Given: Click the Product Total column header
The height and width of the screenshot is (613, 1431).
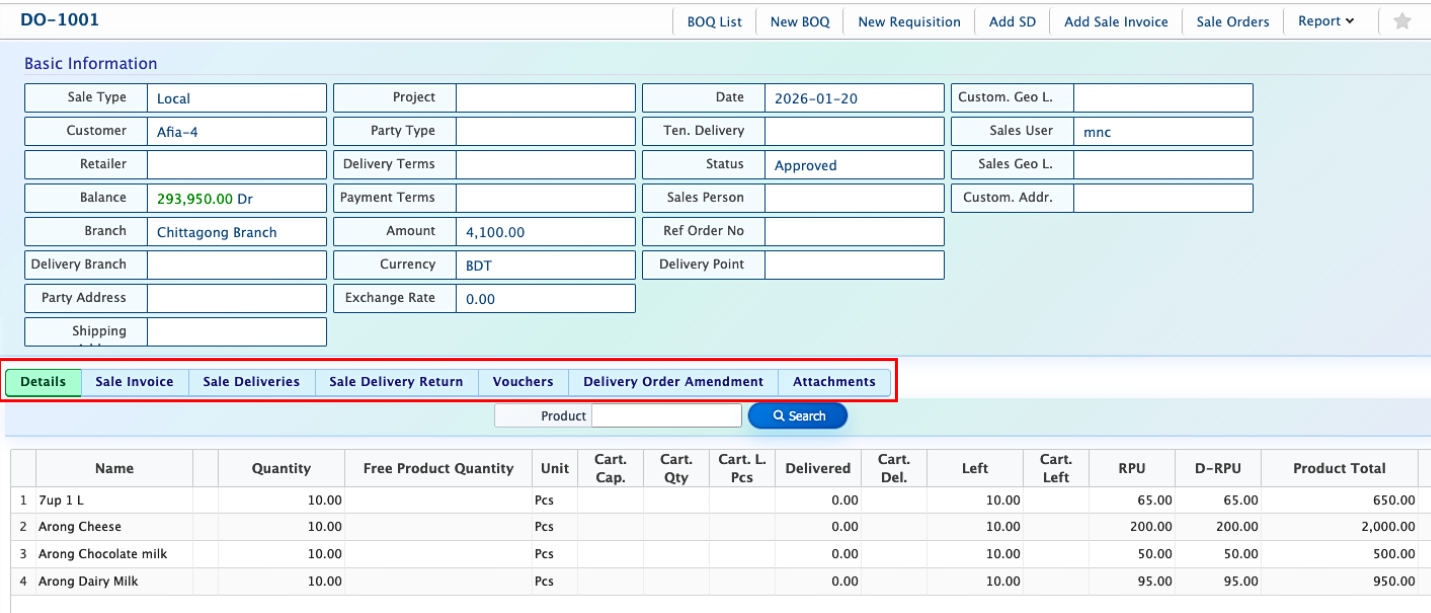Looking at the screenshot, I should pos(1339,468).
